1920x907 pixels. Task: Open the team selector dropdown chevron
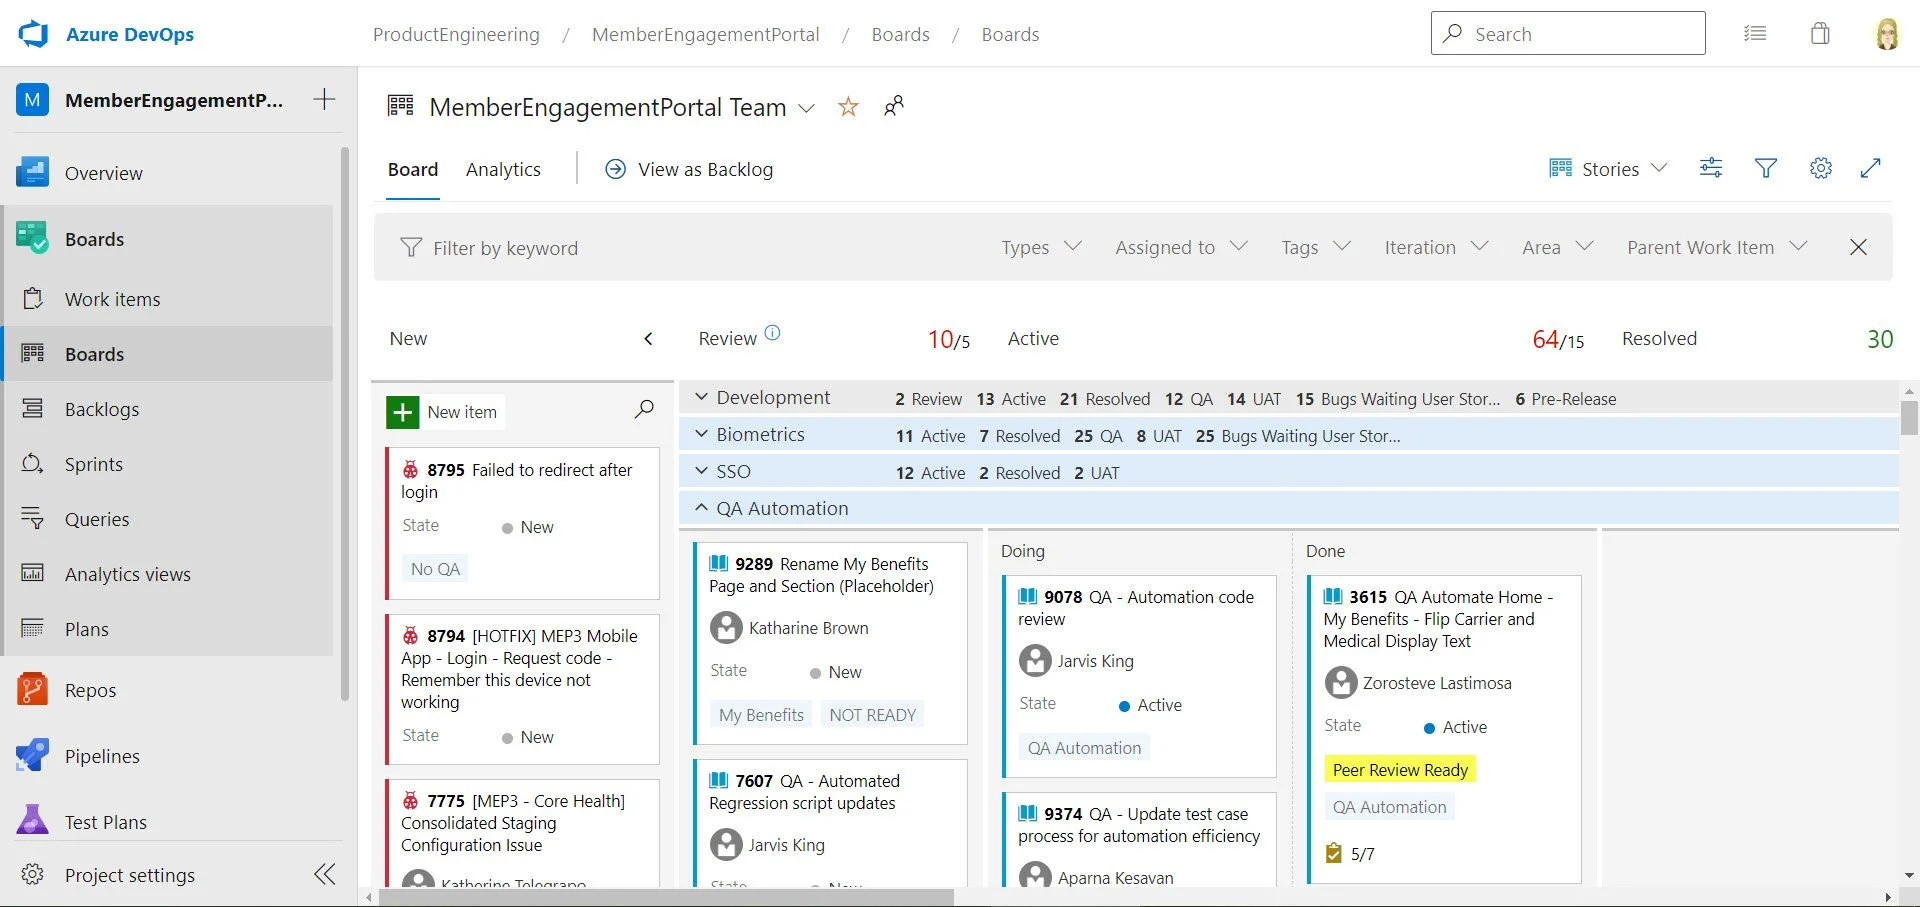coord(806,108)
